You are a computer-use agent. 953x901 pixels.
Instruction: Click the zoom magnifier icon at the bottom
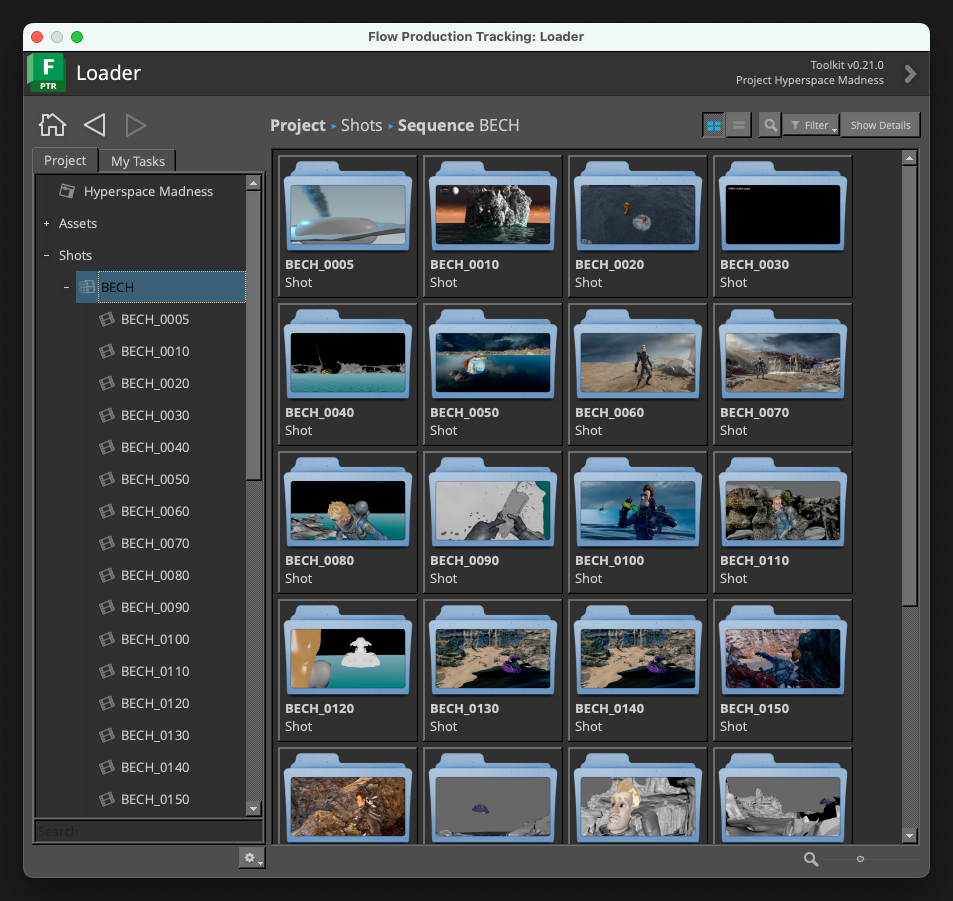click(811, 859)
